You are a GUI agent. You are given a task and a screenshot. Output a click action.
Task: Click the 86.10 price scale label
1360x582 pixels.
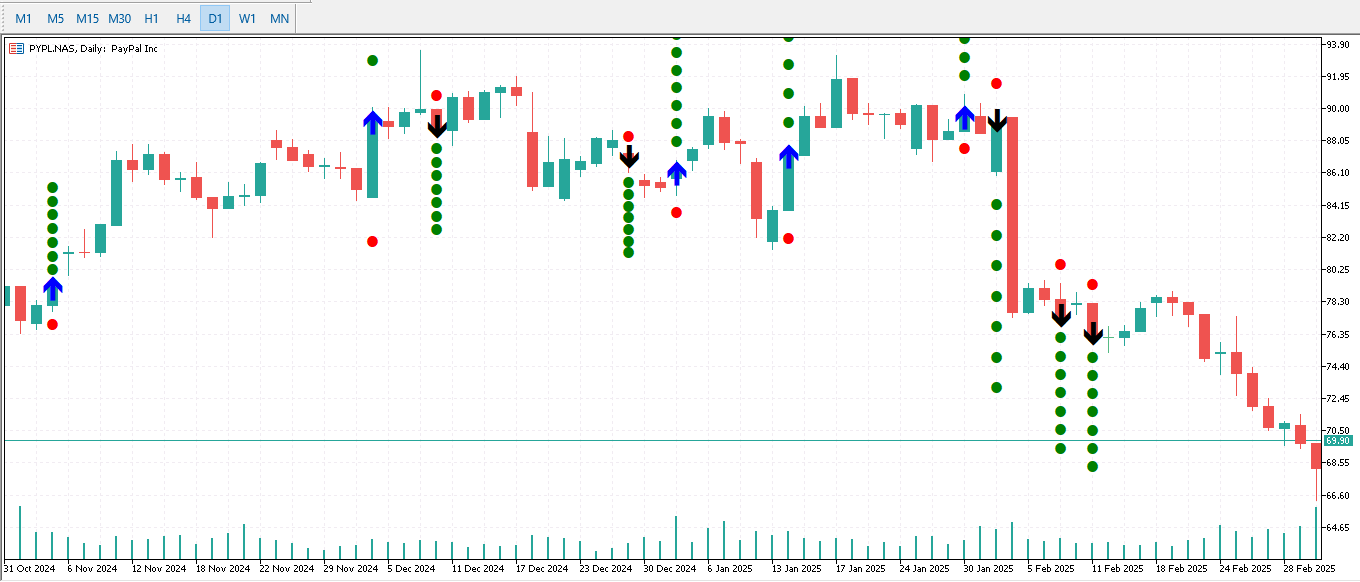tap(1337, 173)
